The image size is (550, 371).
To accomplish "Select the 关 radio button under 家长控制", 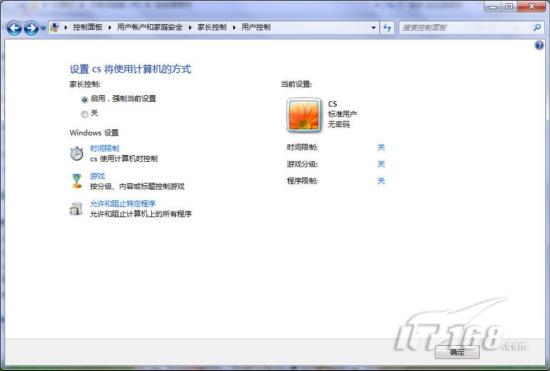I will click(x=84, y=114).
